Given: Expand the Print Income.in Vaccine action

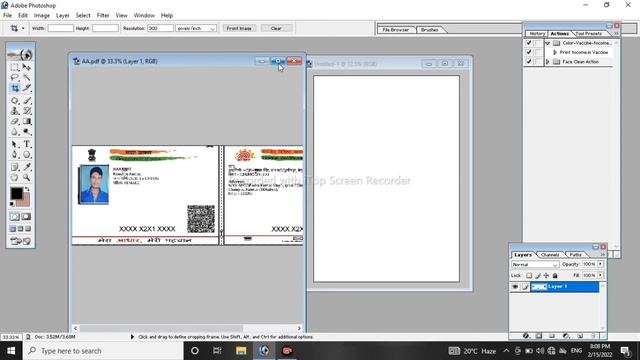Looking at the screenshot, I should click(555, 52).
